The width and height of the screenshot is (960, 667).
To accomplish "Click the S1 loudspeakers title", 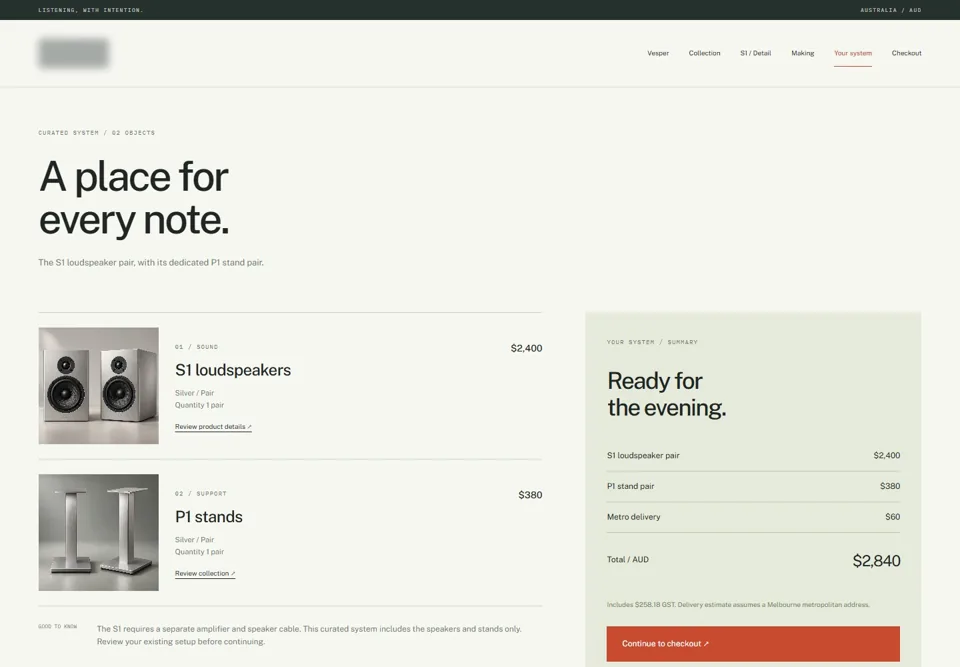I will (233, 370).
